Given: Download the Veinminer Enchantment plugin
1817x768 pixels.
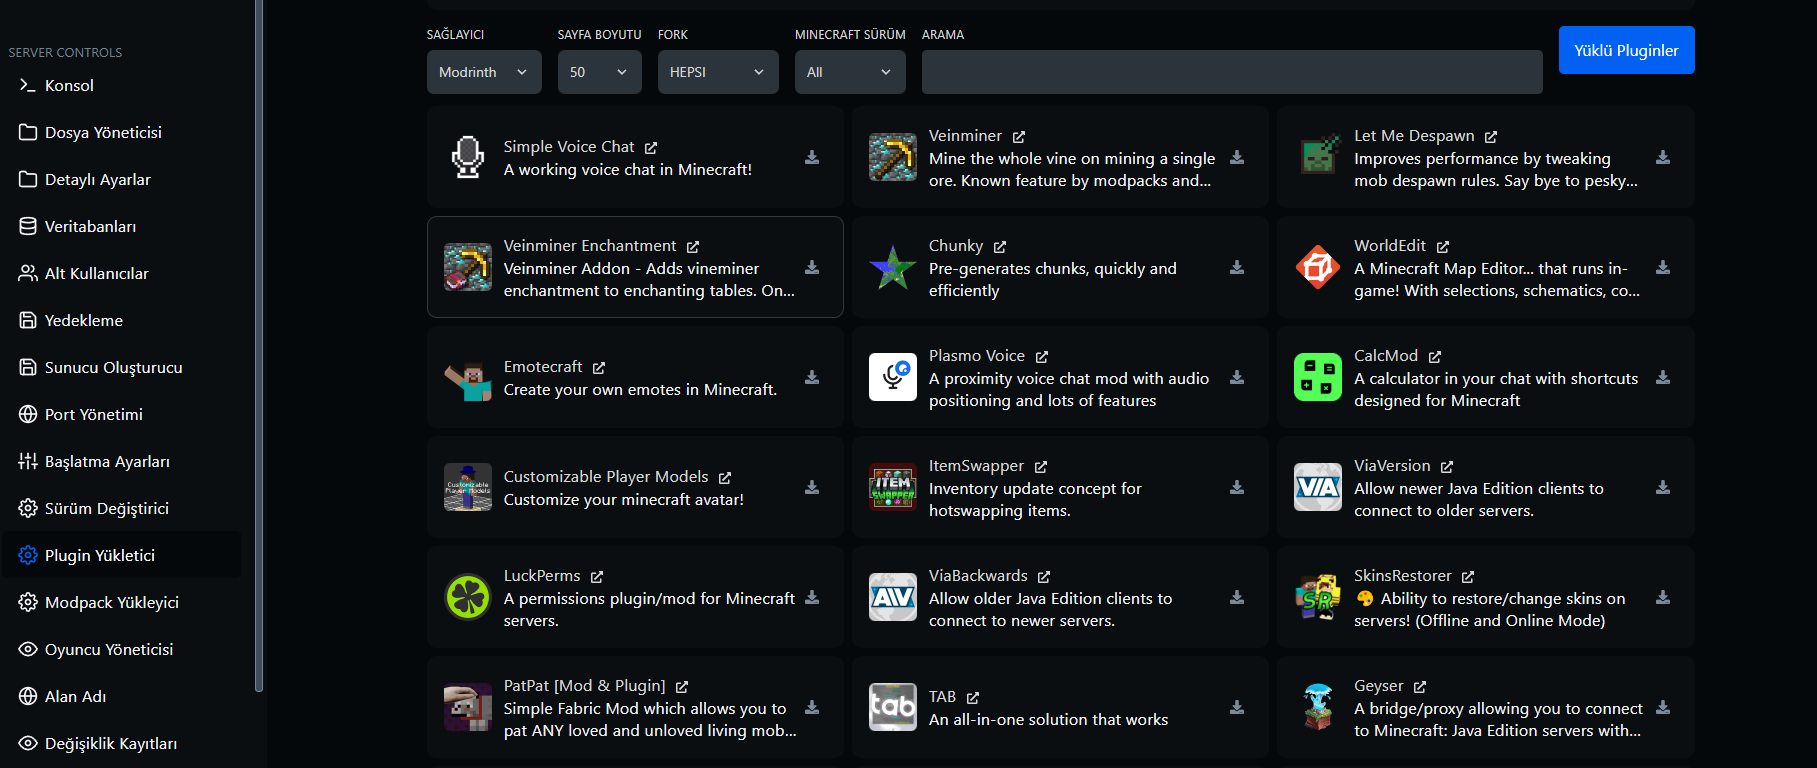Looking at the screenshot, I should point(812,267).
